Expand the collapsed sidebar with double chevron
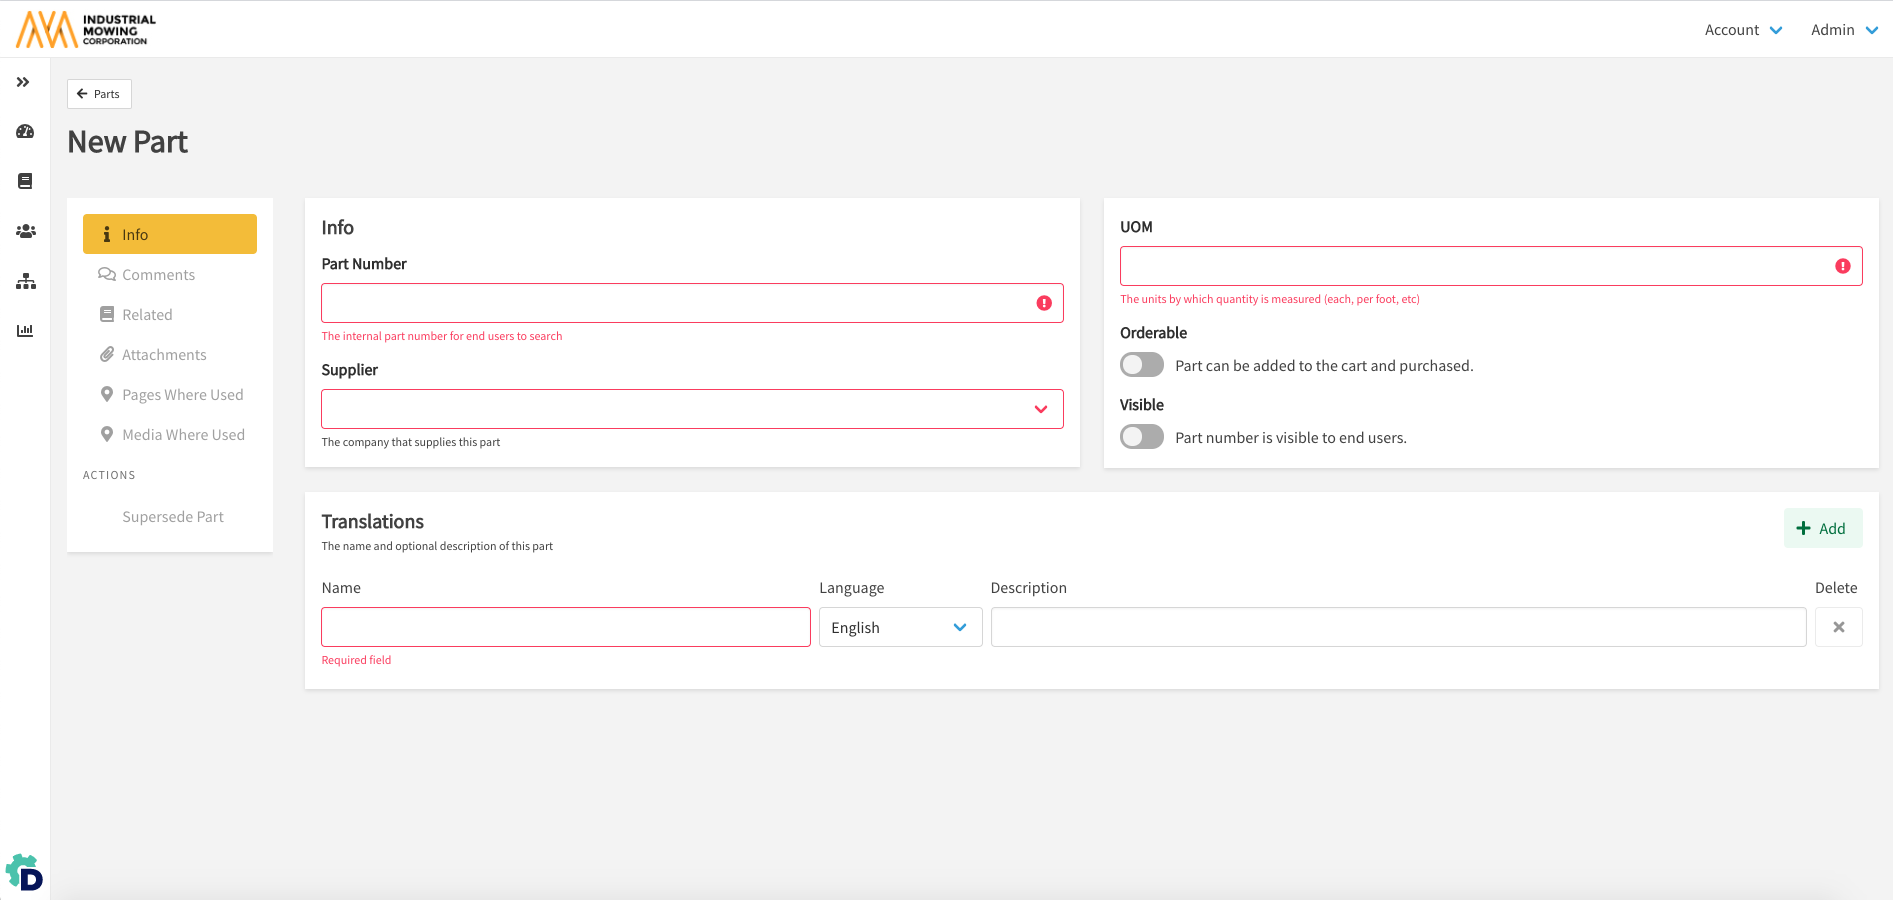 [23, 82]
